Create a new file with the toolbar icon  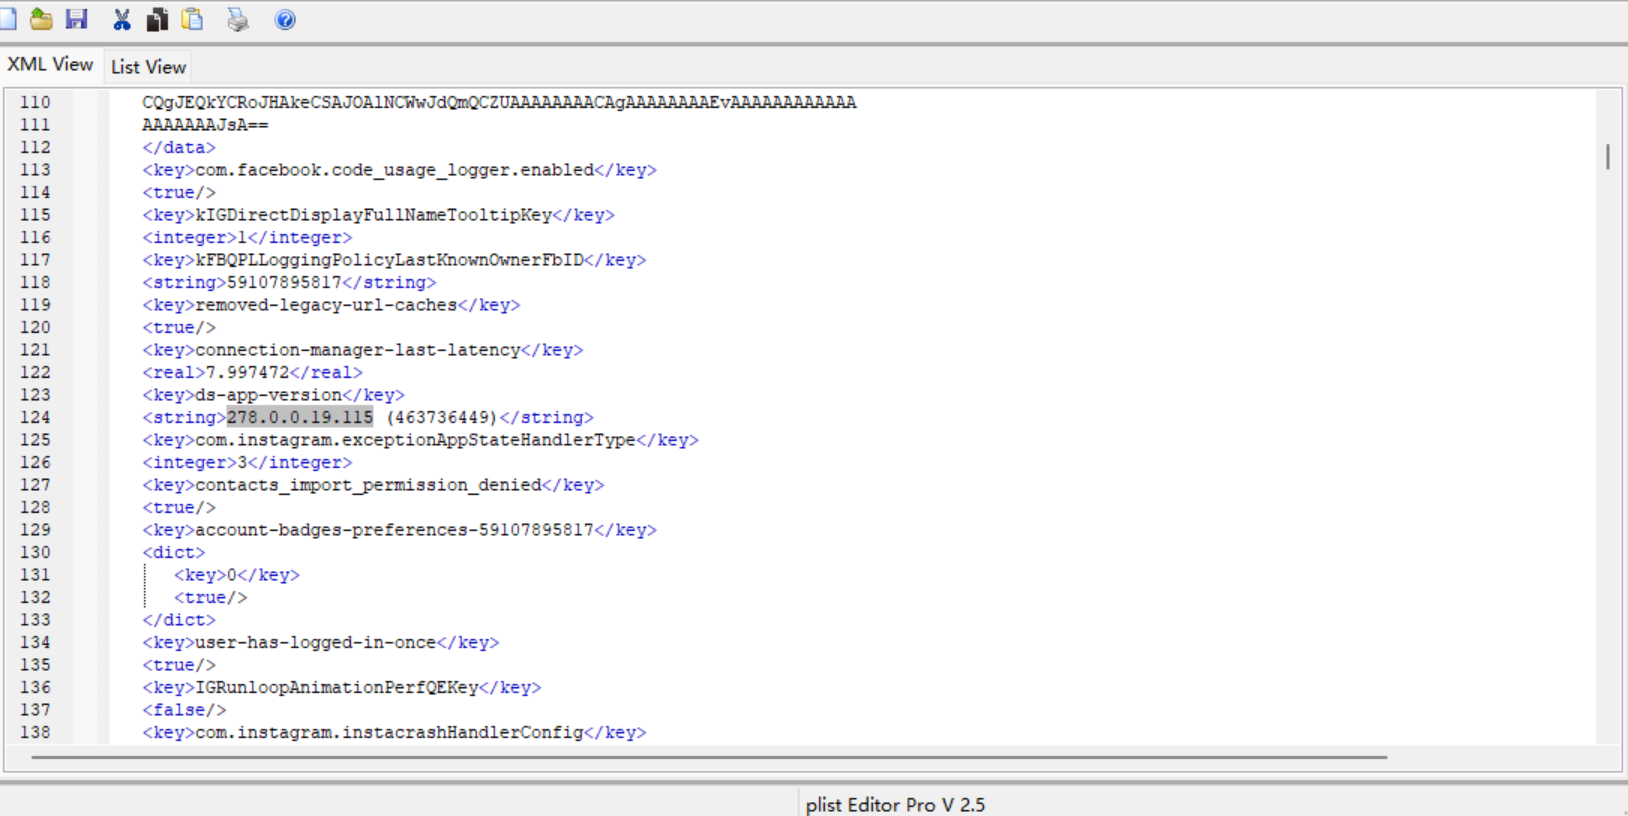click(x=7, y=19)
